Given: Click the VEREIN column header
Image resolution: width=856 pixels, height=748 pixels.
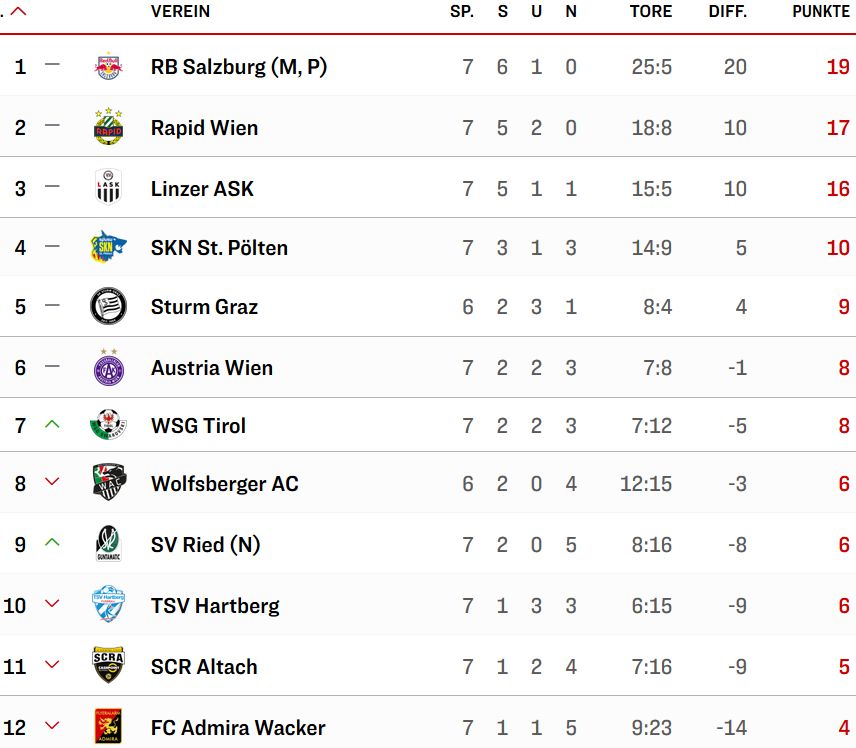Looking at the screenshot, I should (x=180, y=12).
